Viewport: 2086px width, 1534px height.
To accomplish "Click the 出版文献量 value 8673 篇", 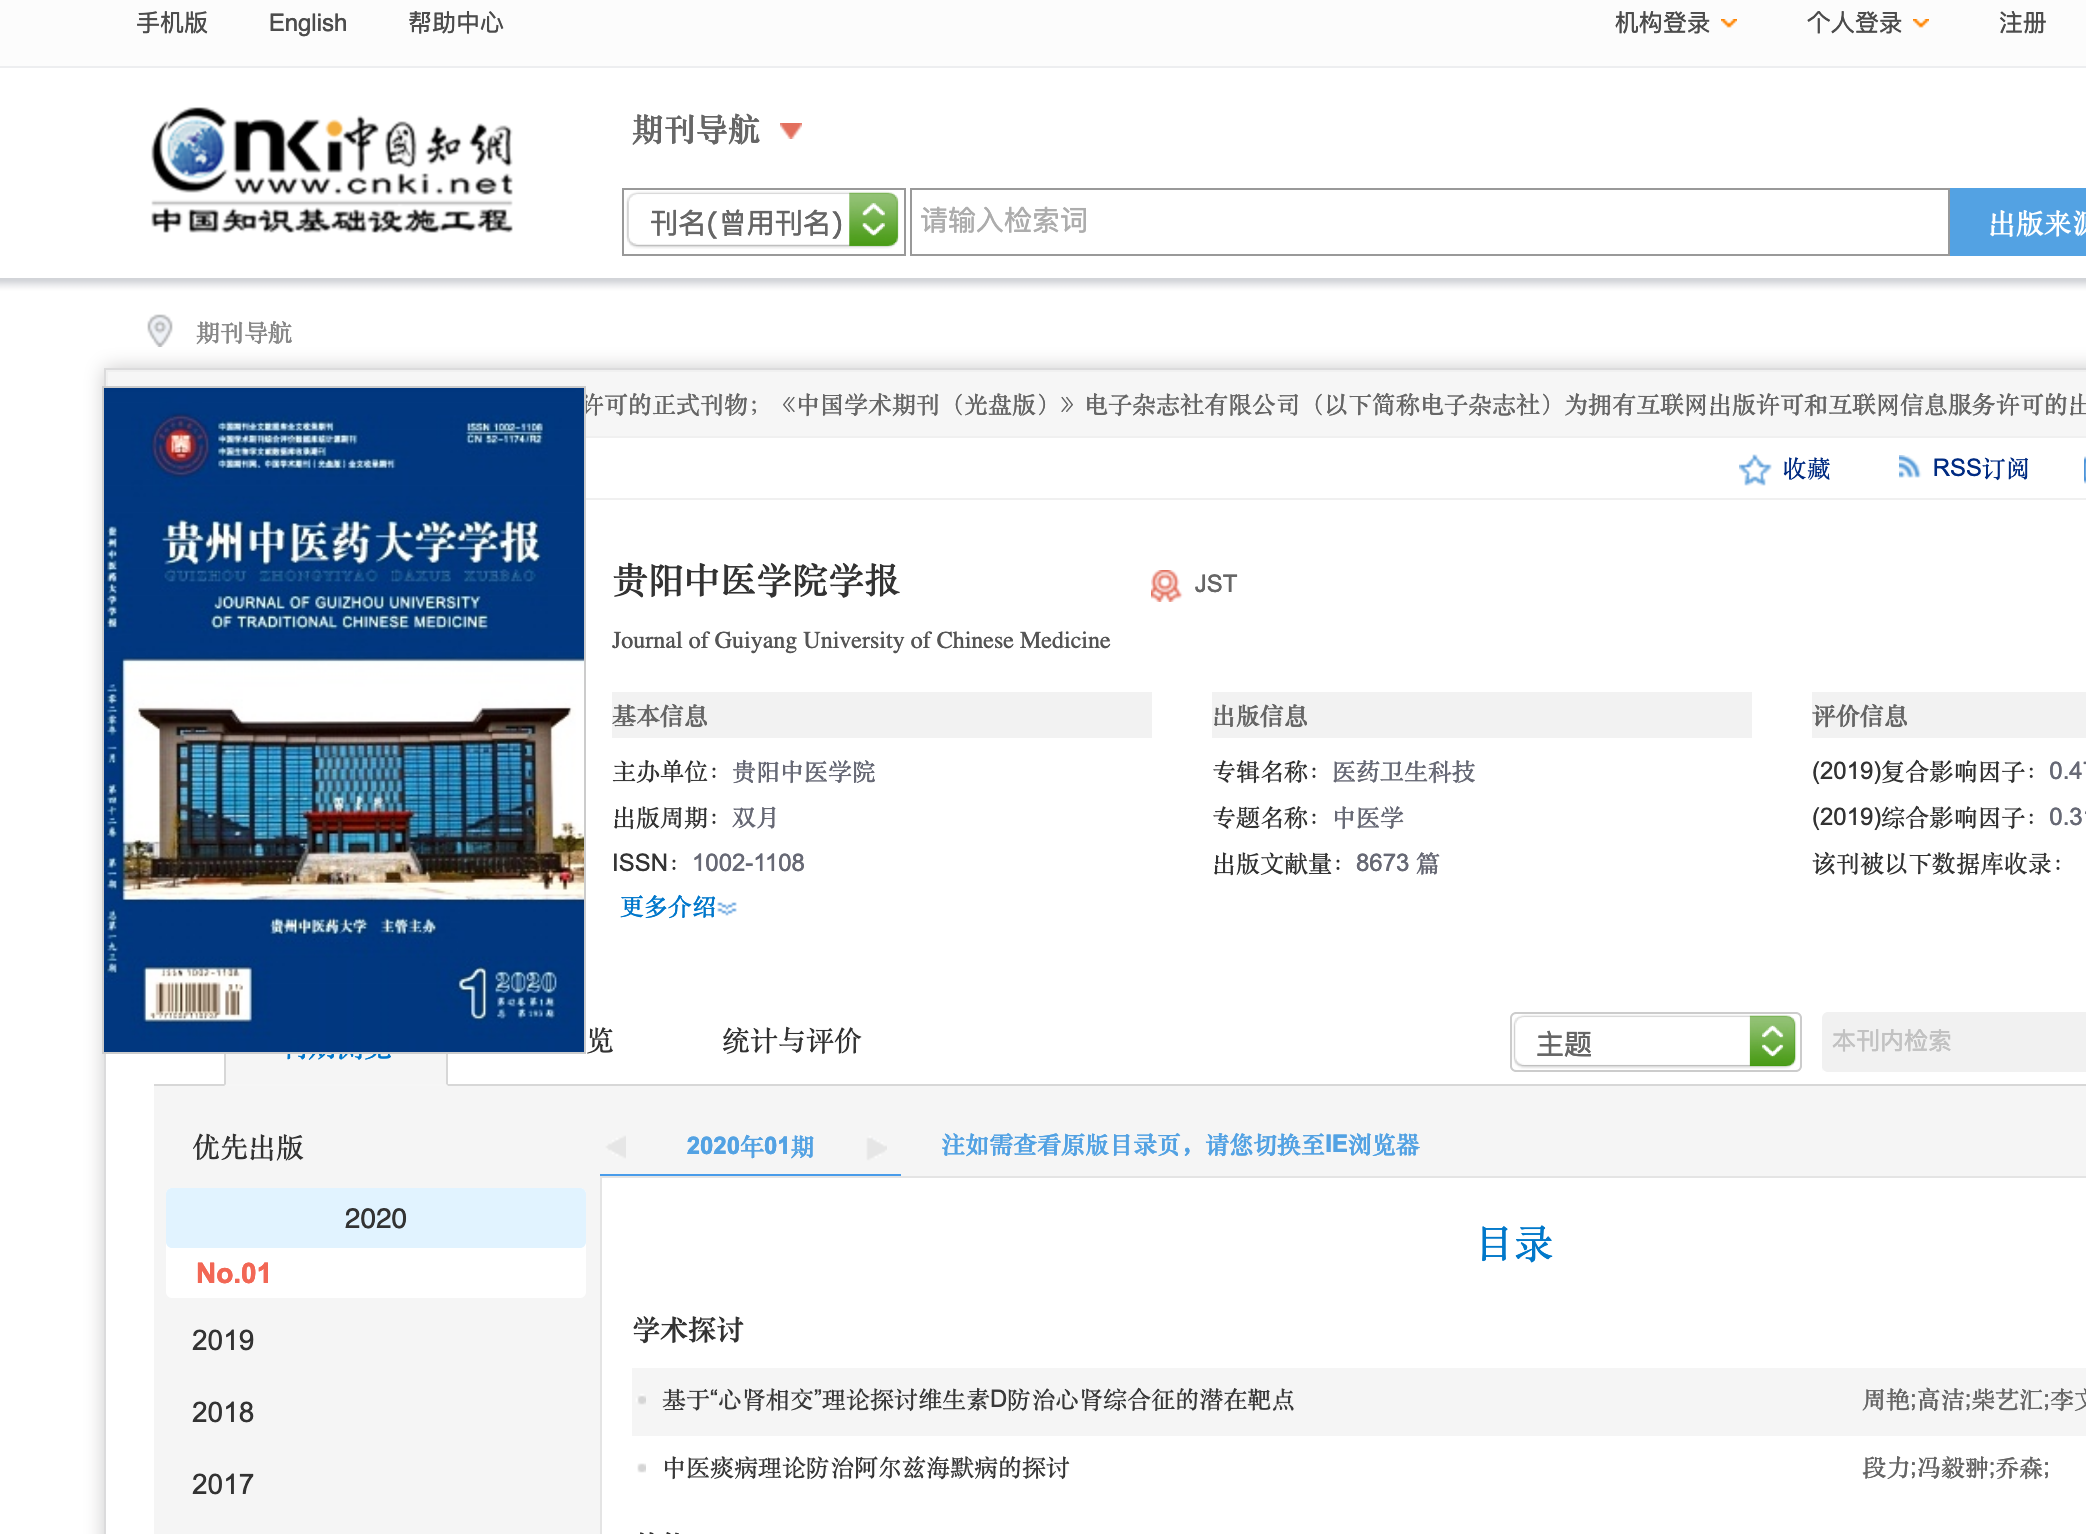I will pyautogui.click(x=1397, y=863).
